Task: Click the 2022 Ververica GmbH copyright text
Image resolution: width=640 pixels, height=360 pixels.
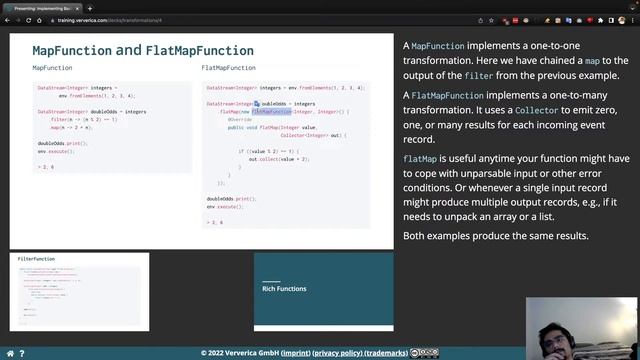Action: pyautogui.click(x=240, y=353)
